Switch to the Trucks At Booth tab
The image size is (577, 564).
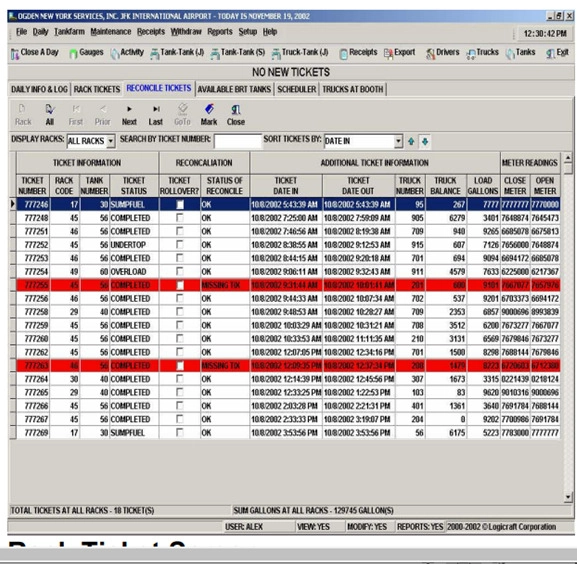click(353, 89)
